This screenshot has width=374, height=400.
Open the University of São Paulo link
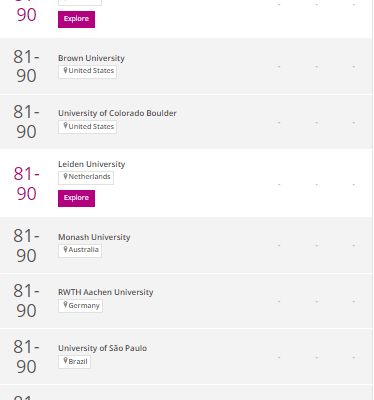[x=102, y=348]
